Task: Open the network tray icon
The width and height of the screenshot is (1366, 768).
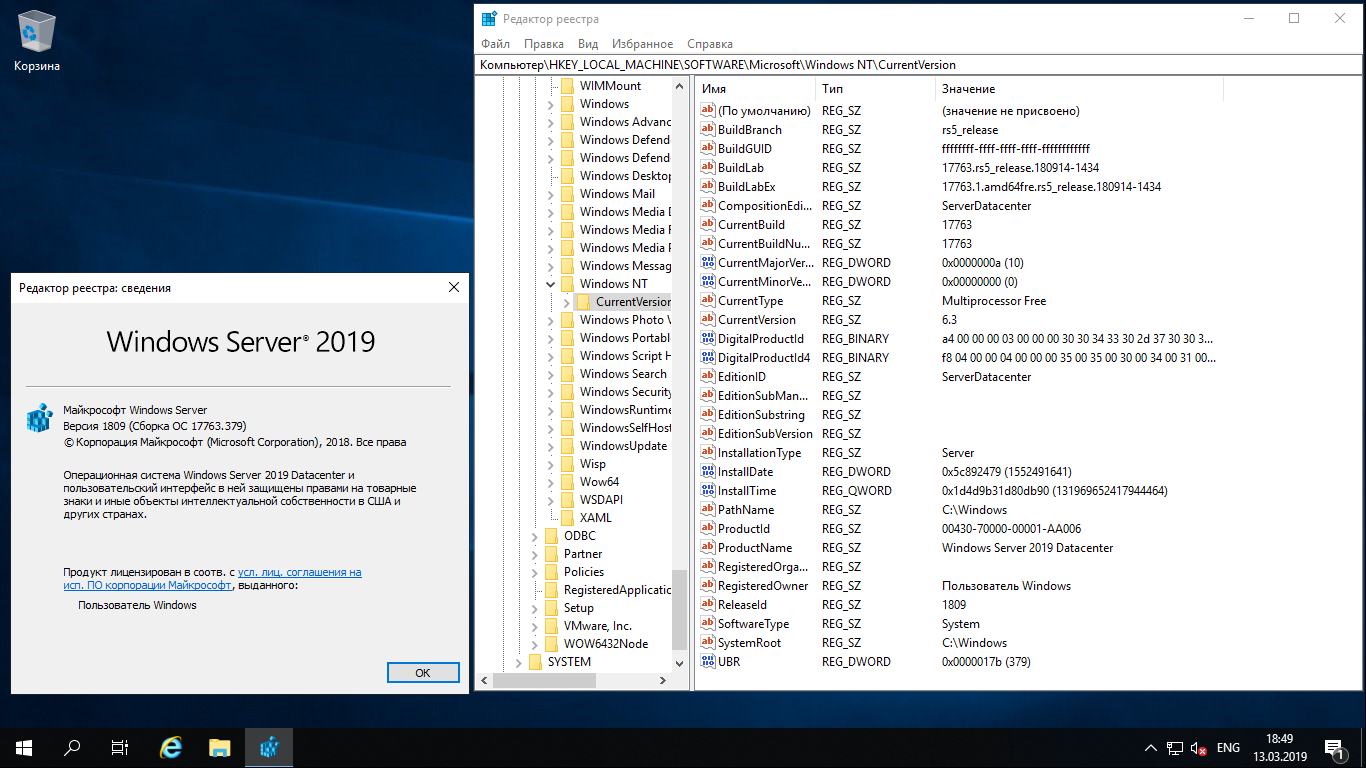Action: coord(1174,748)
